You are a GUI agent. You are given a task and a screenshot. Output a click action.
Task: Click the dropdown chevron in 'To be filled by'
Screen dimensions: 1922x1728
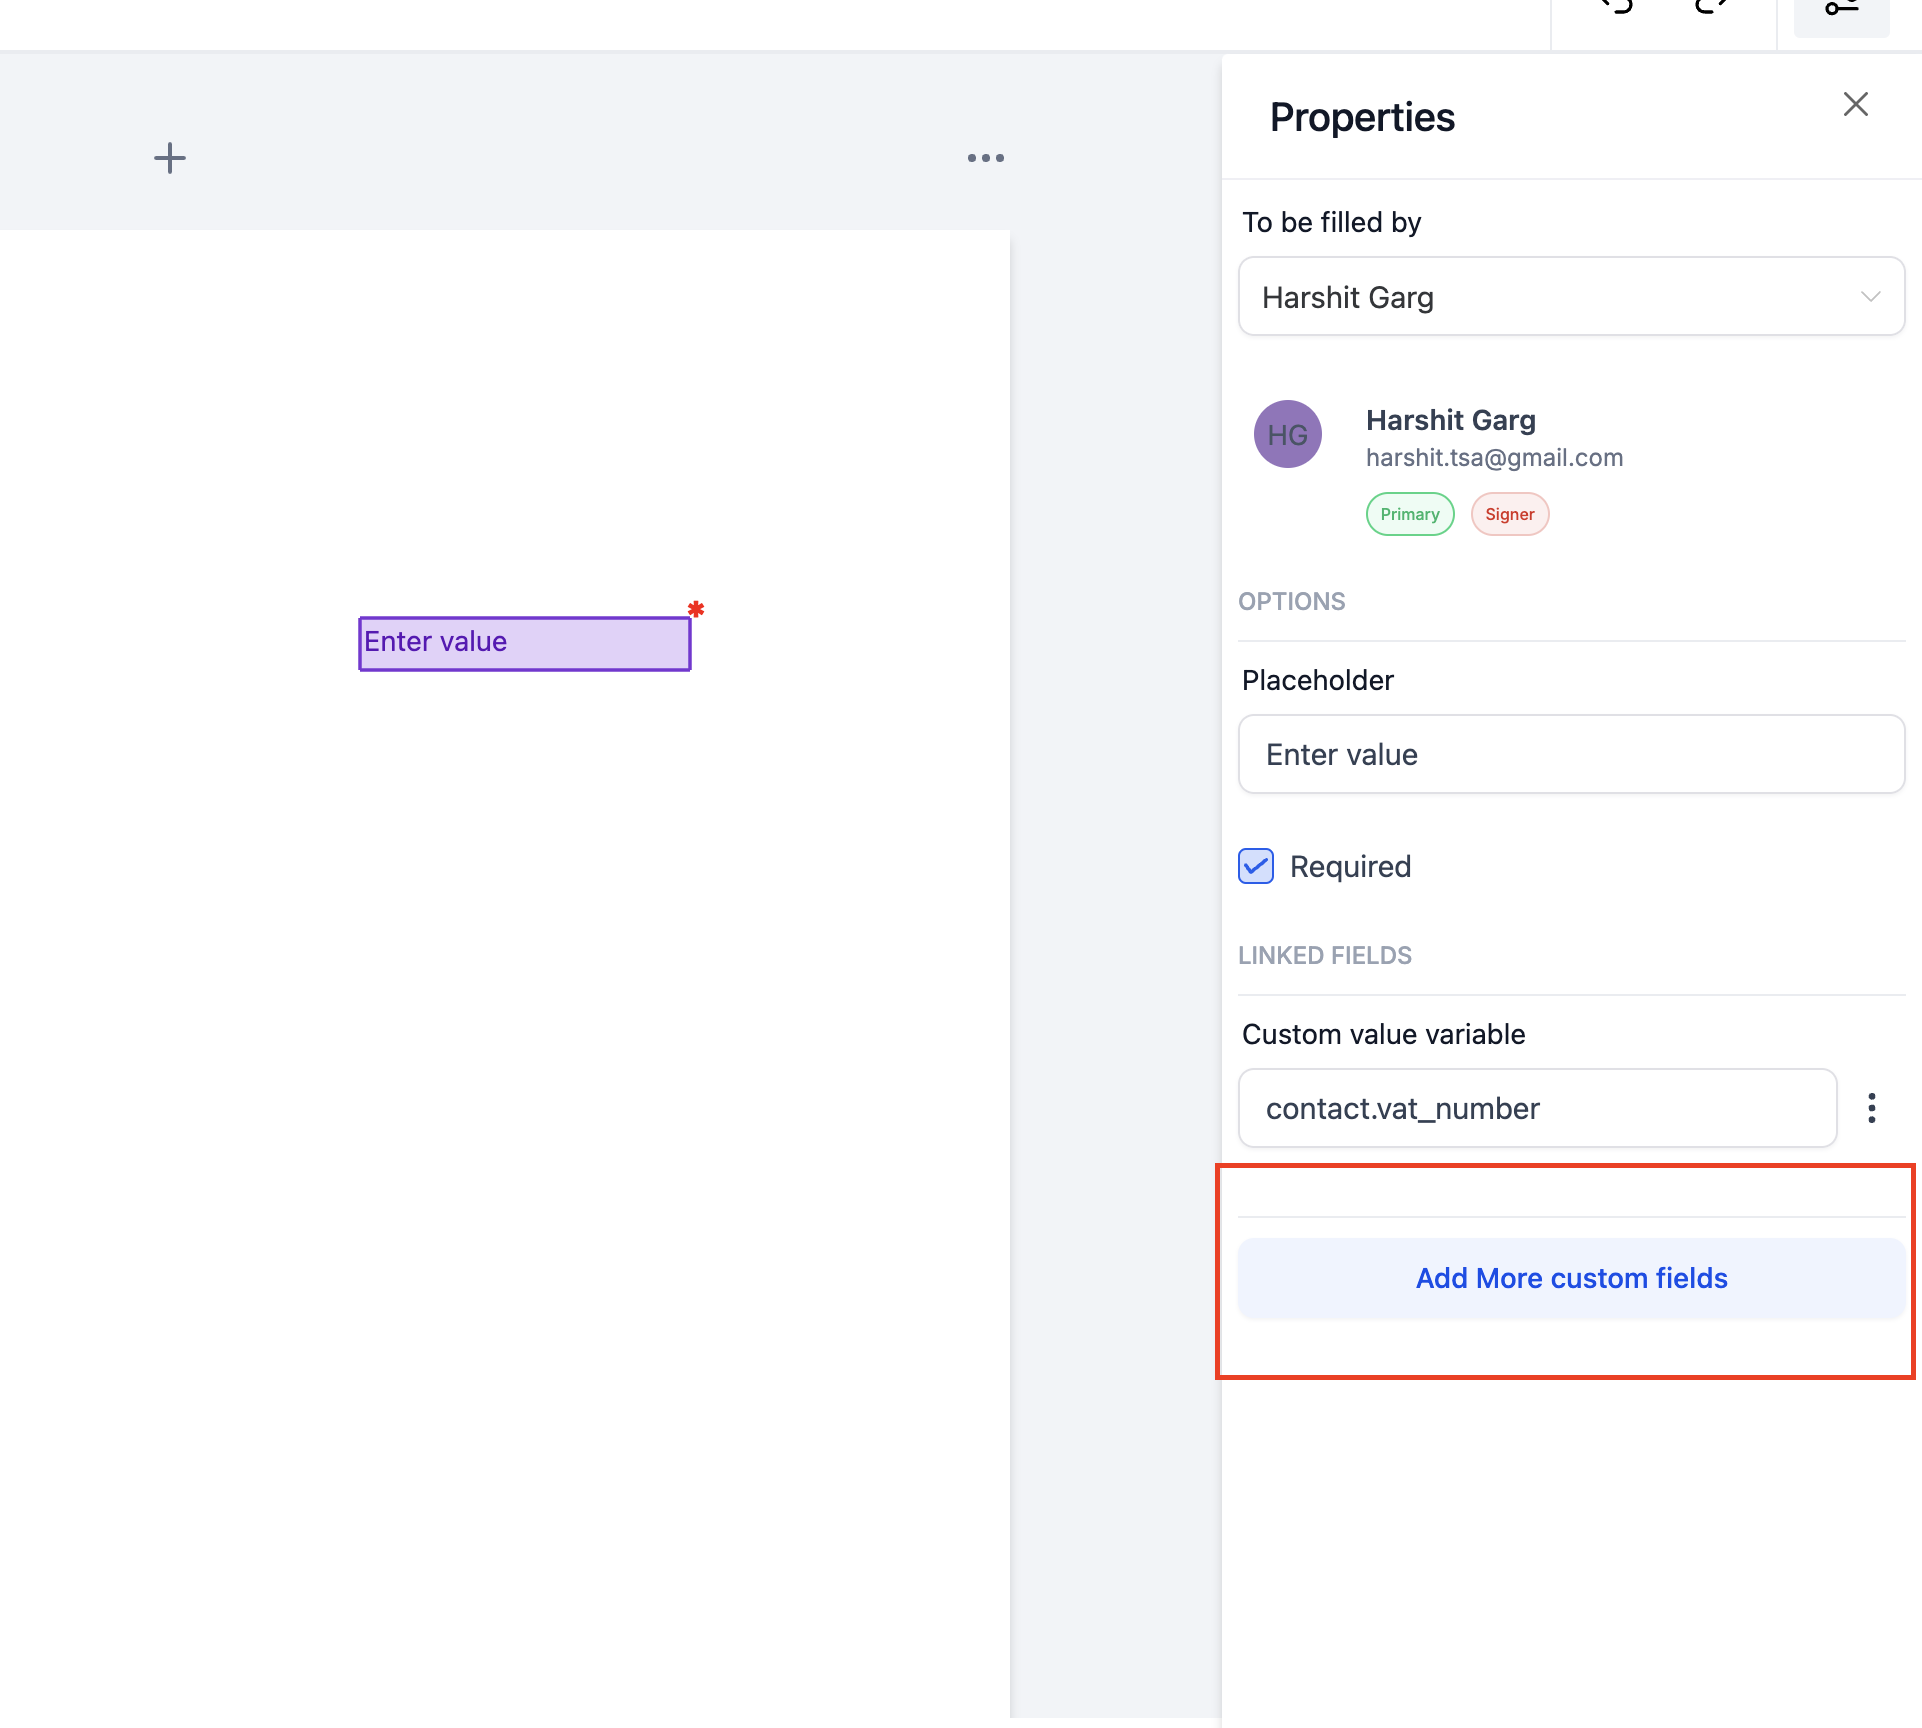1870,297
